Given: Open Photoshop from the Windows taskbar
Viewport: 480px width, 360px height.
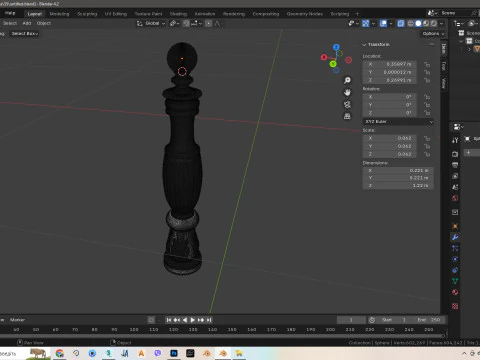Looking at the screenshot, I should tap(174, 353).
